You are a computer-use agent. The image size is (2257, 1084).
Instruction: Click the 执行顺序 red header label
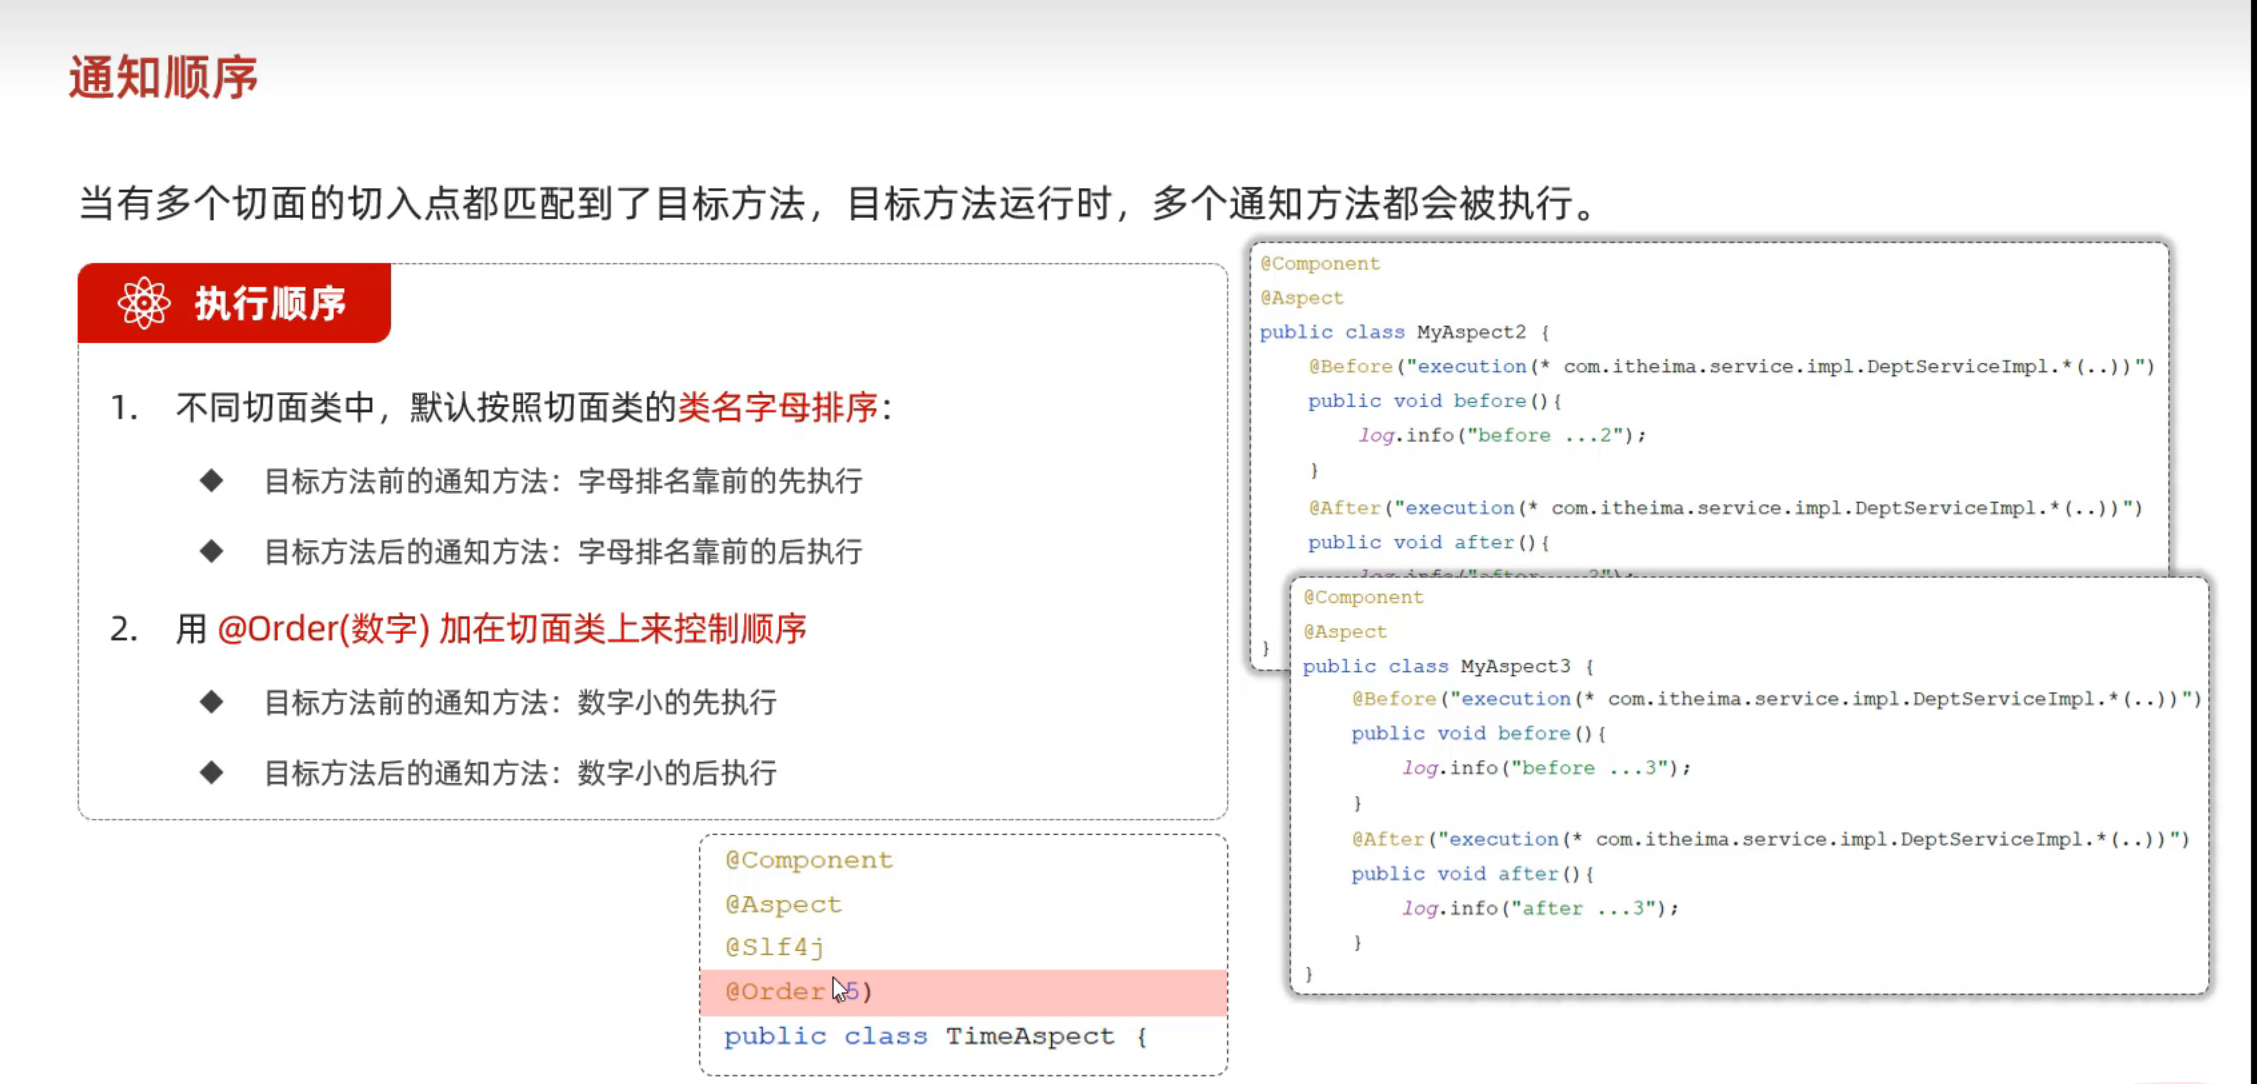pyautogui.click(x=270, y=303)
